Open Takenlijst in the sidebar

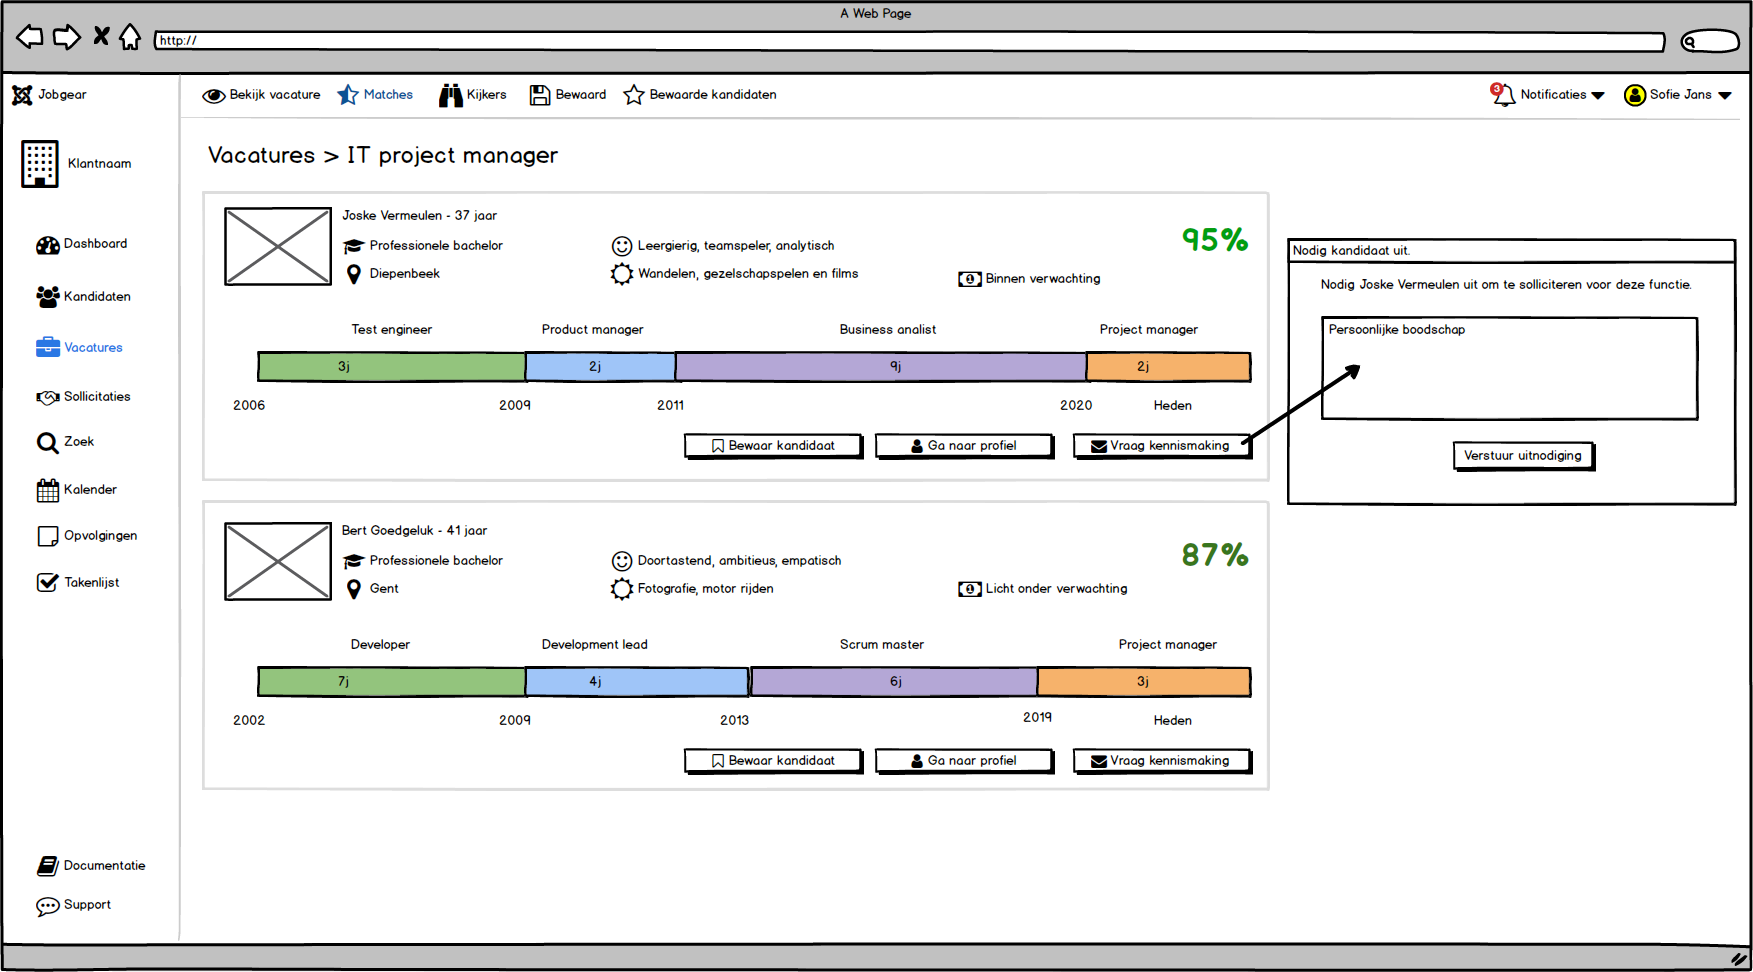tap(78, 582)
